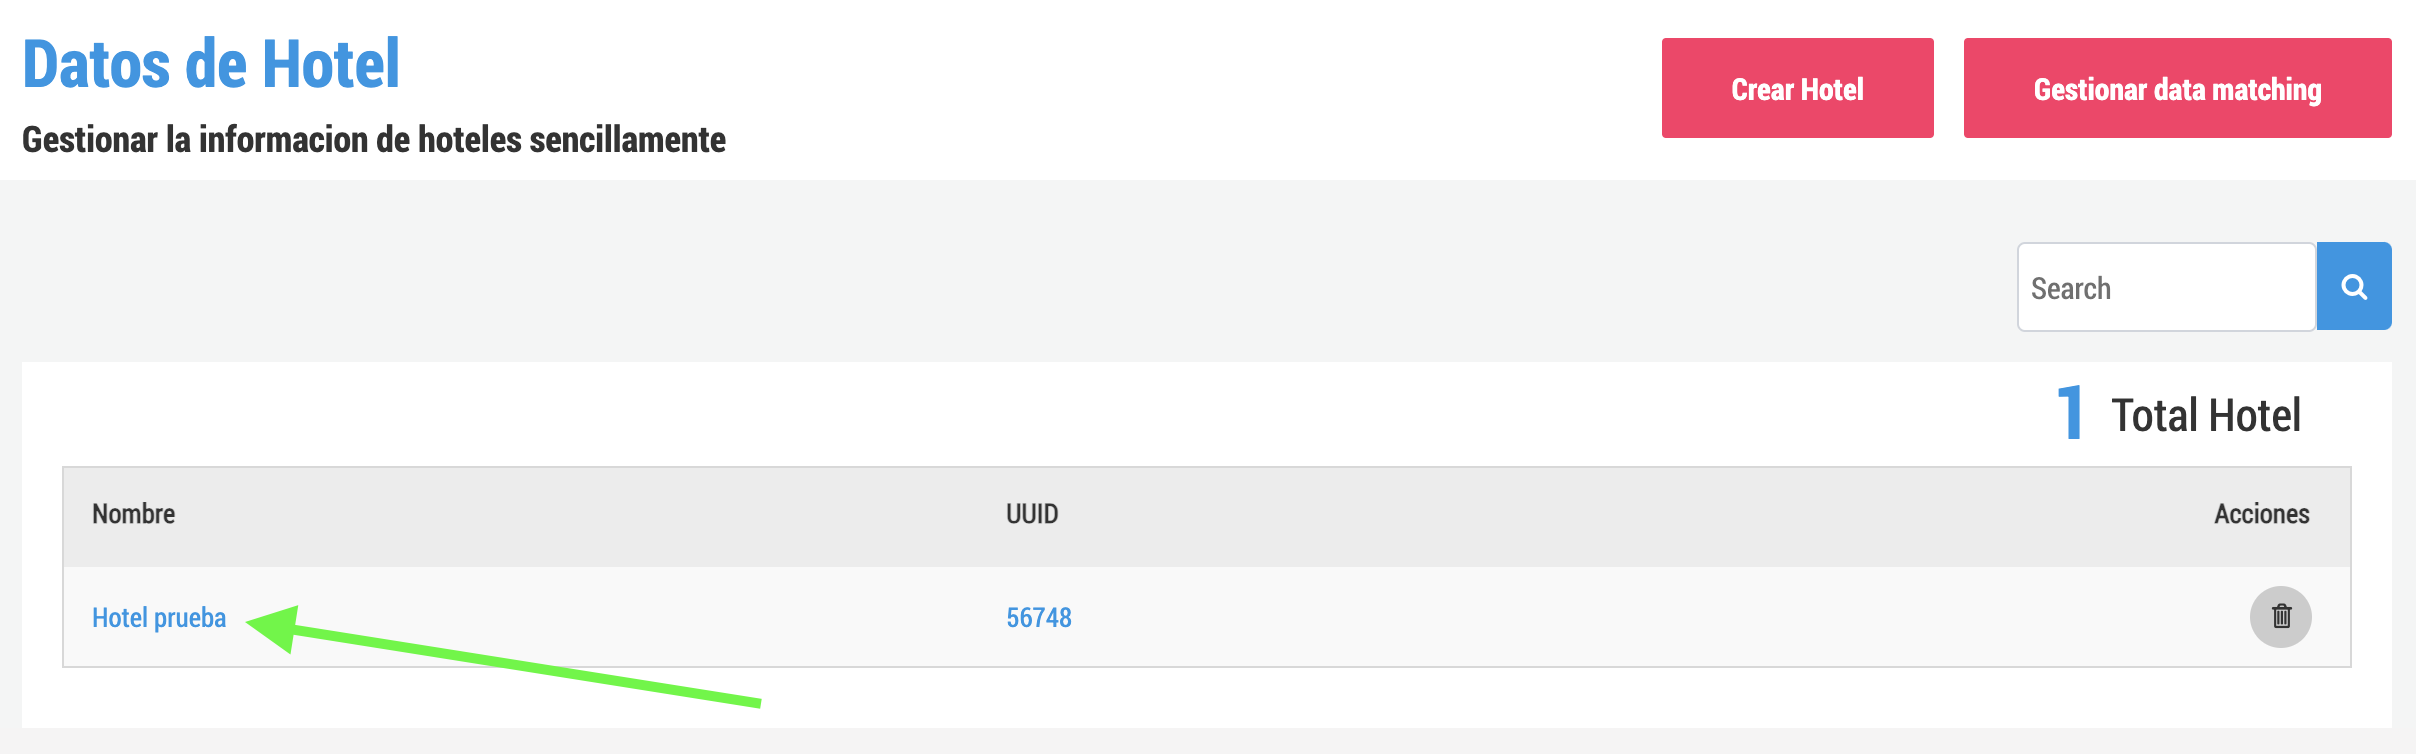The height and width of the screenshot is (754, 2416).
Task: Click the Search placeholder text
Action: click(x=2070, y=289)
